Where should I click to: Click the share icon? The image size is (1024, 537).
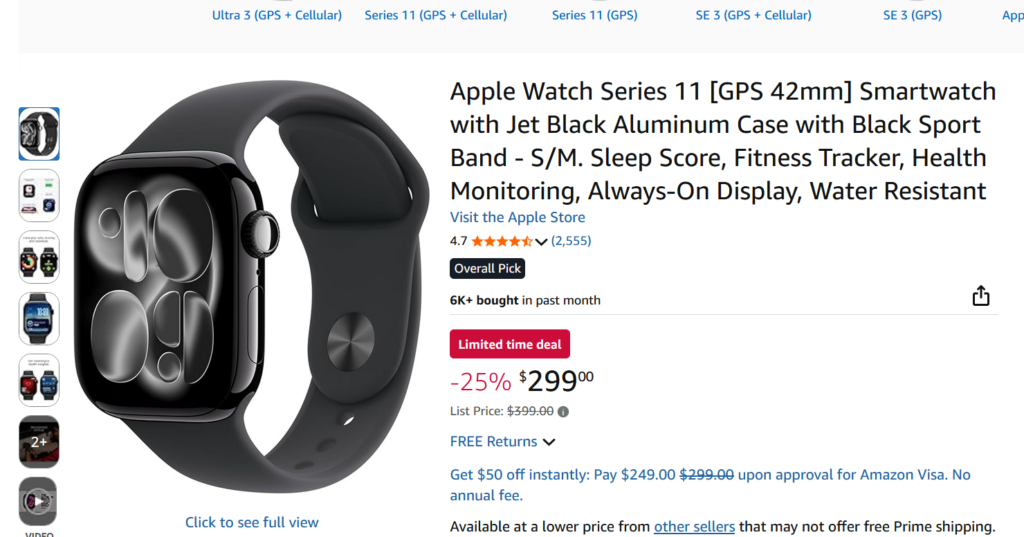pyautogui.click(x=981, y=296)
